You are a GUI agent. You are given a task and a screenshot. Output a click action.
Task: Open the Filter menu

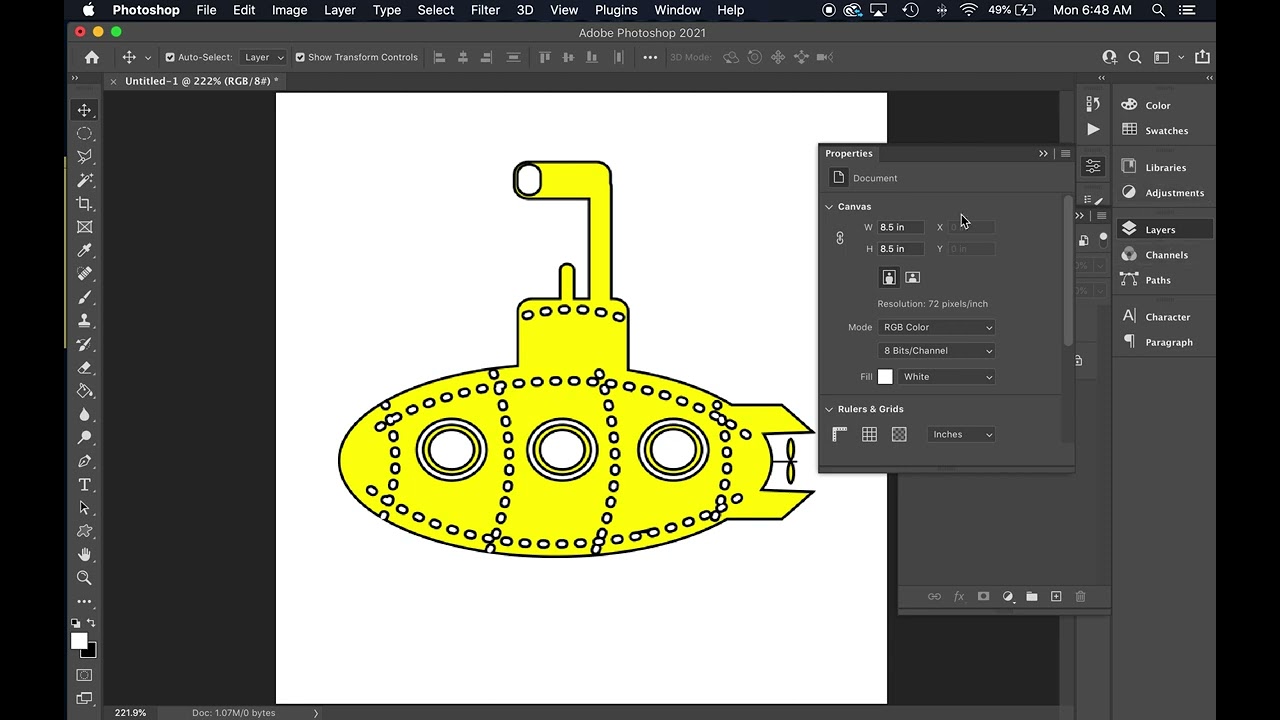coord(485,10)
